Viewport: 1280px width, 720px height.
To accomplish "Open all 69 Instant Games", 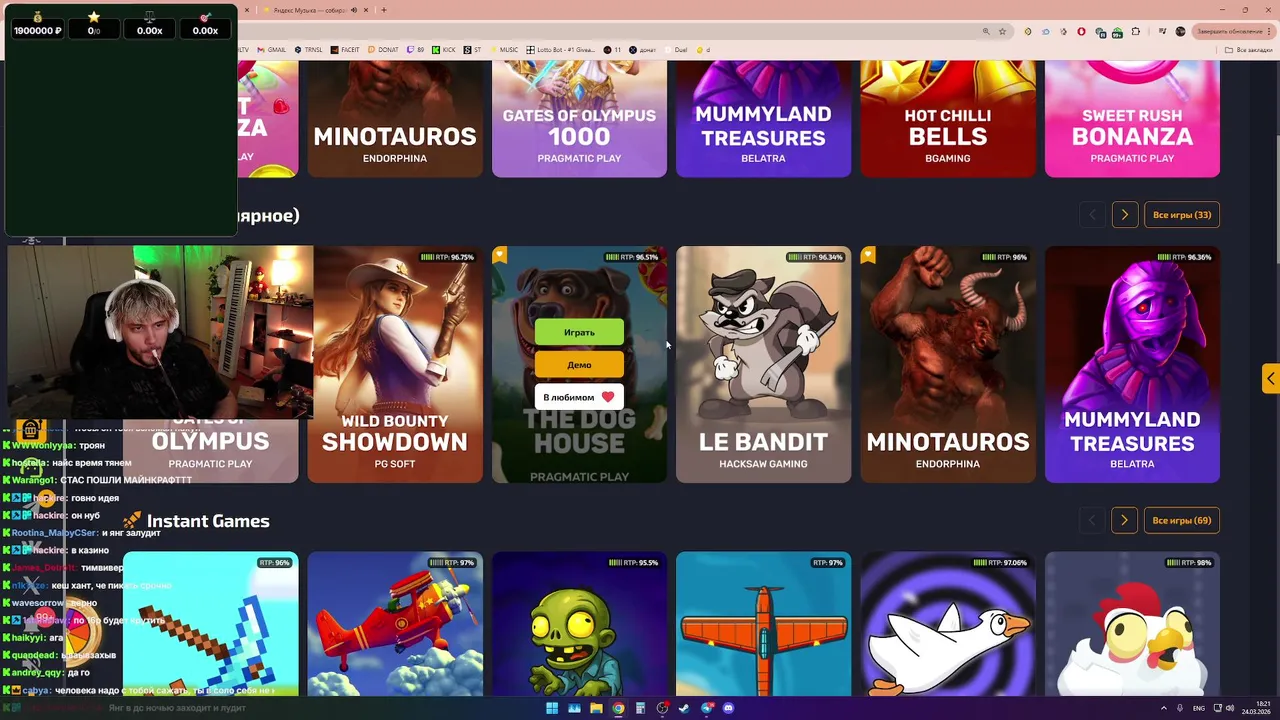I will pyautogui.click(x=1181, y=520).
